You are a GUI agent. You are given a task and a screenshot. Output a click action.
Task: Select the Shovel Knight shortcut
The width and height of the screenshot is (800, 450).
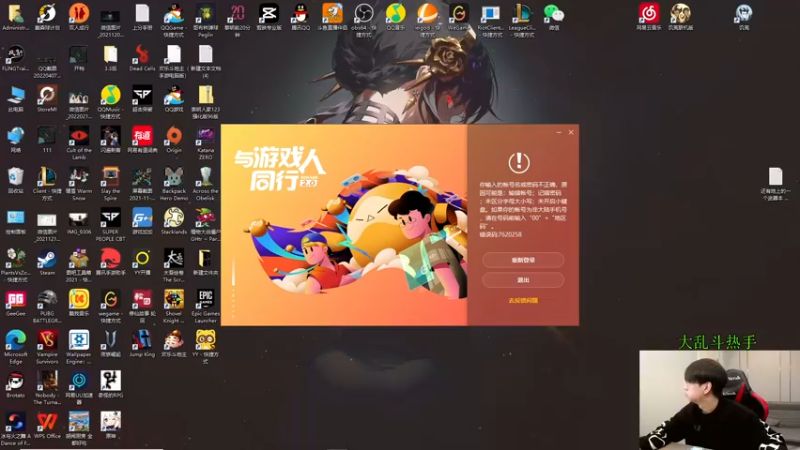point(174,307)
